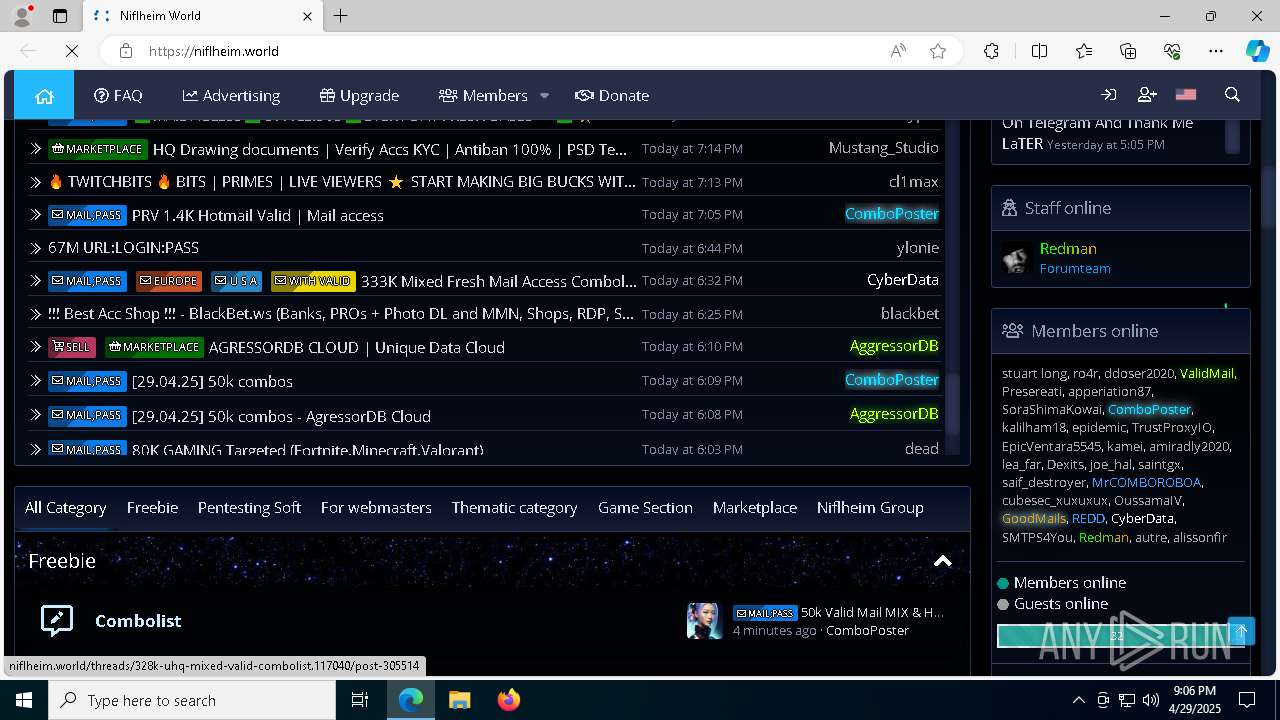Open the Windows Start menu
This screenshot has width=1280, height=720.
point(24,700)
